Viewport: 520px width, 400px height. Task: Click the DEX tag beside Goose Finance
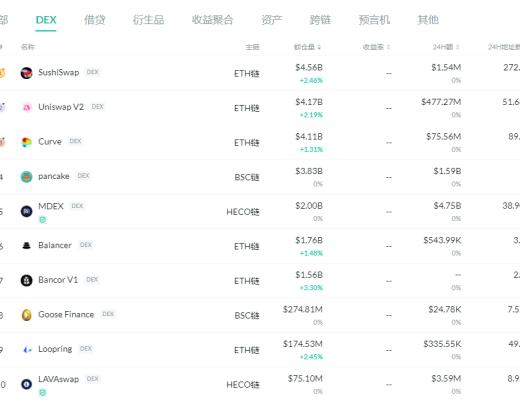coord(108,314)
